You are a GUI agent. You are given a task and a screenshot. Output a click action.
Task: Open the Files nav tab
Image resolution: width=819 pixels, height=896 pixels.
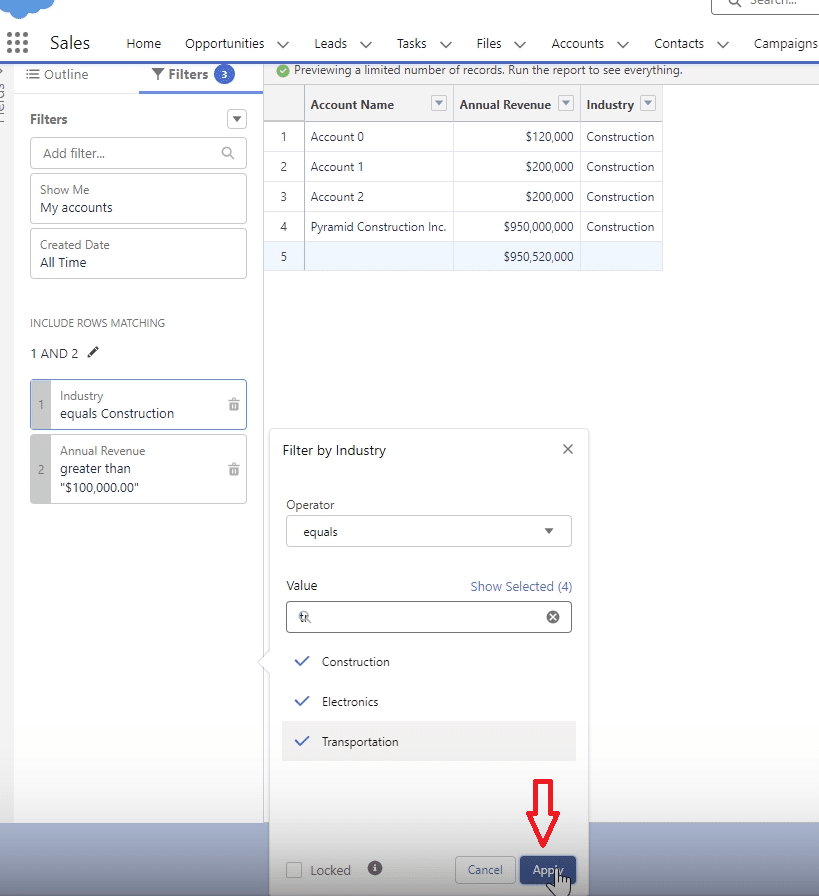coord(489,43)
